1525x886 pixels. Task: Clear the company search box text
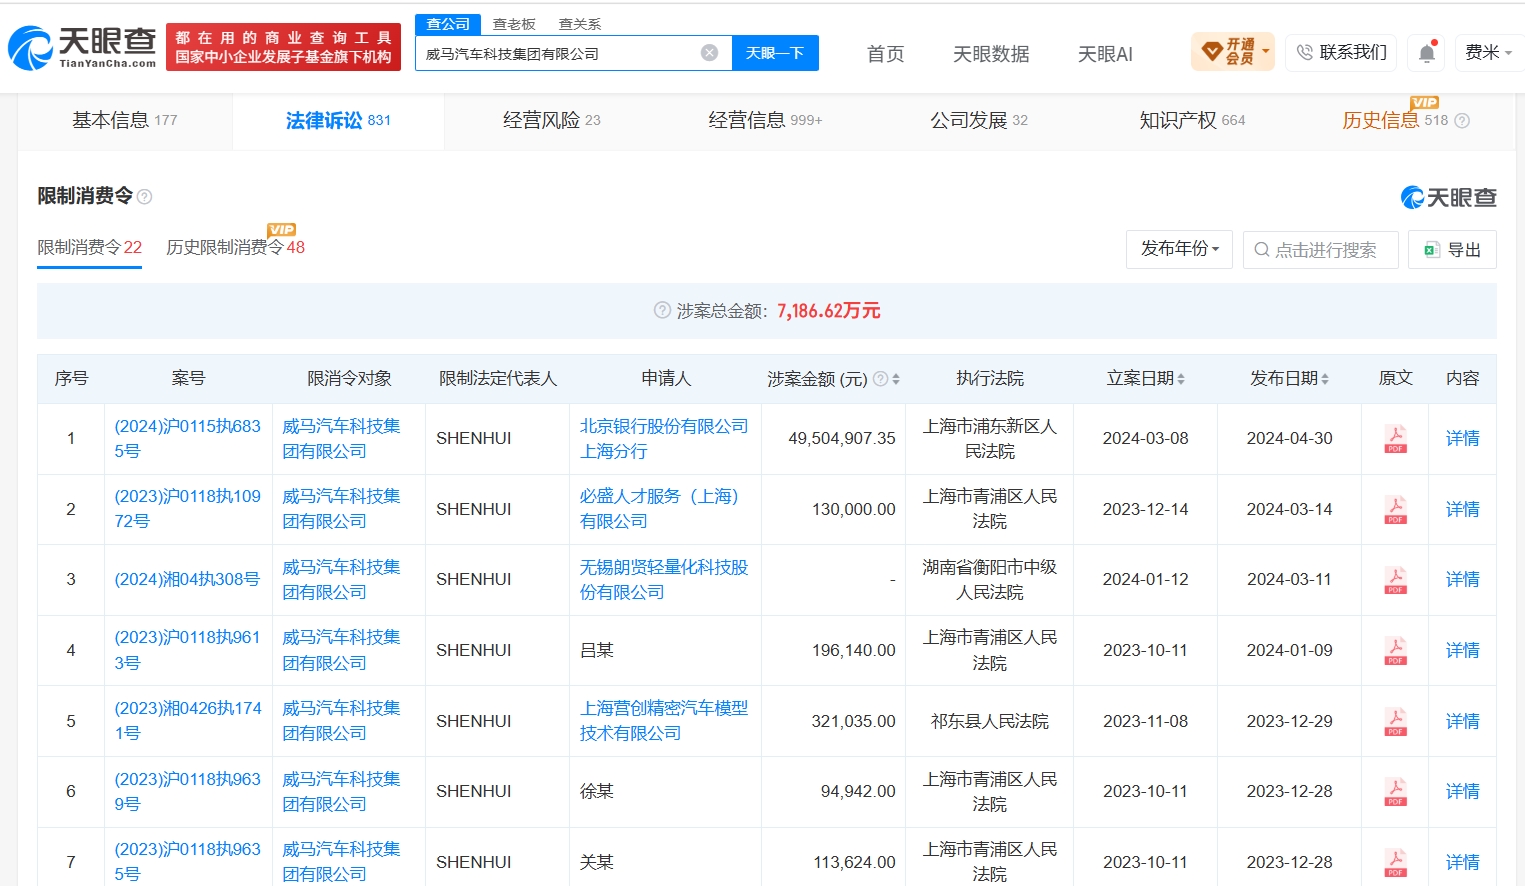[709, 53]
